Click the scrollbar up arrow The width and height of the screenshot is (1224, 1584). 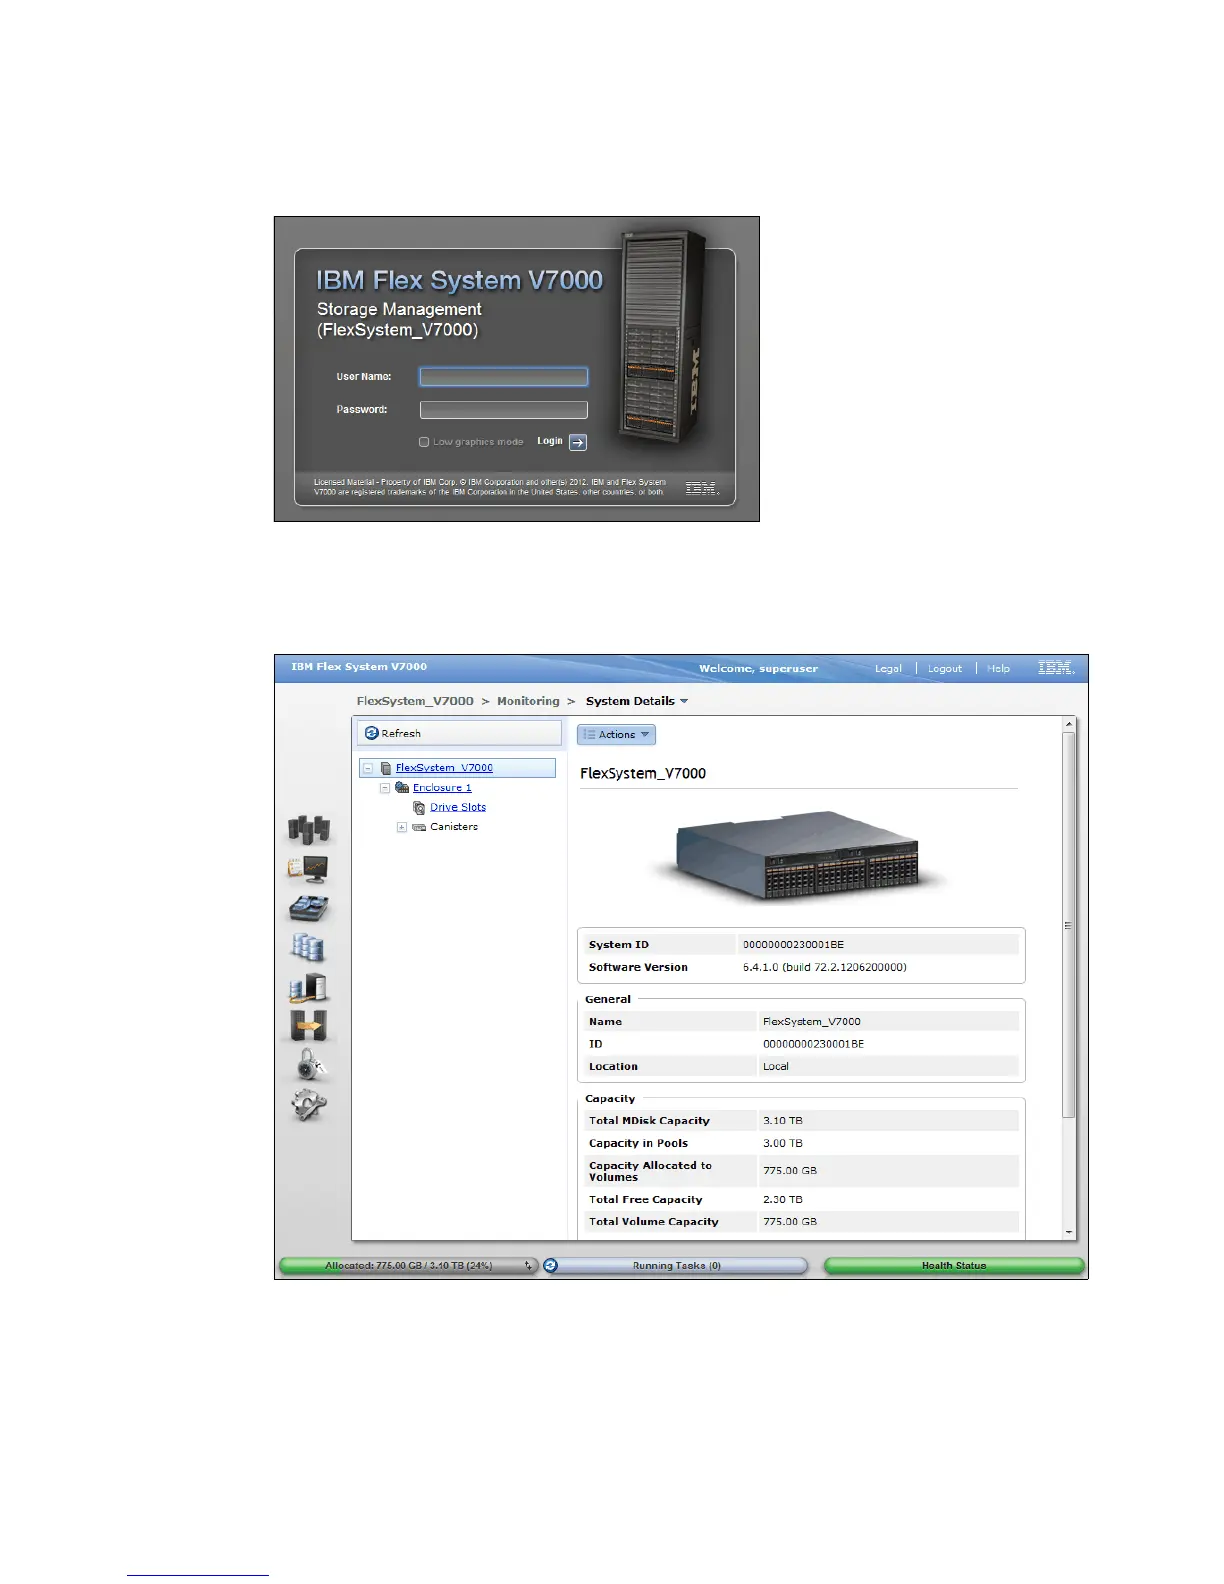pos(1069,724)
